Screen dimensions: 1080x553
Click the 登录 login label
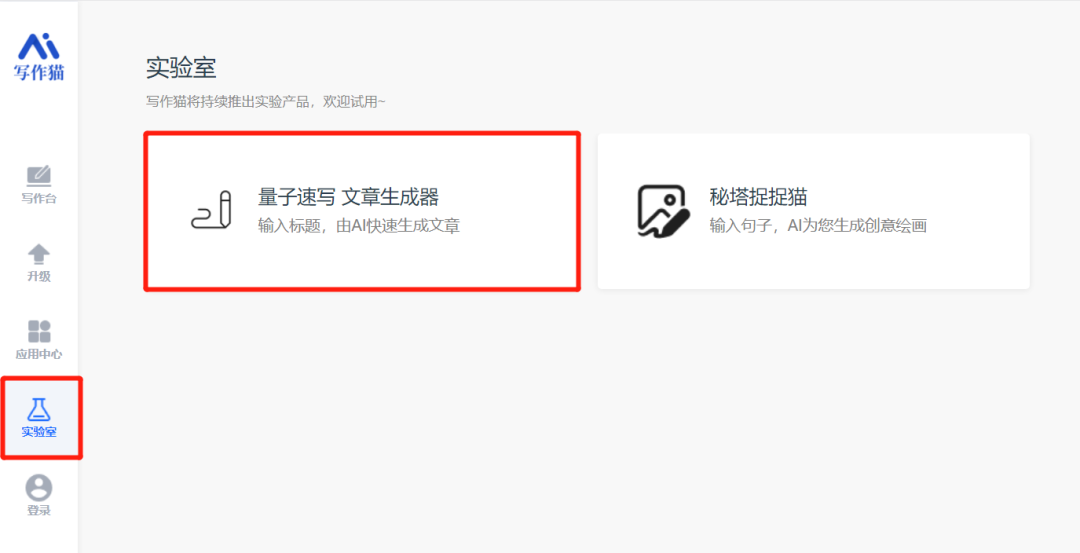click(39, 511)
